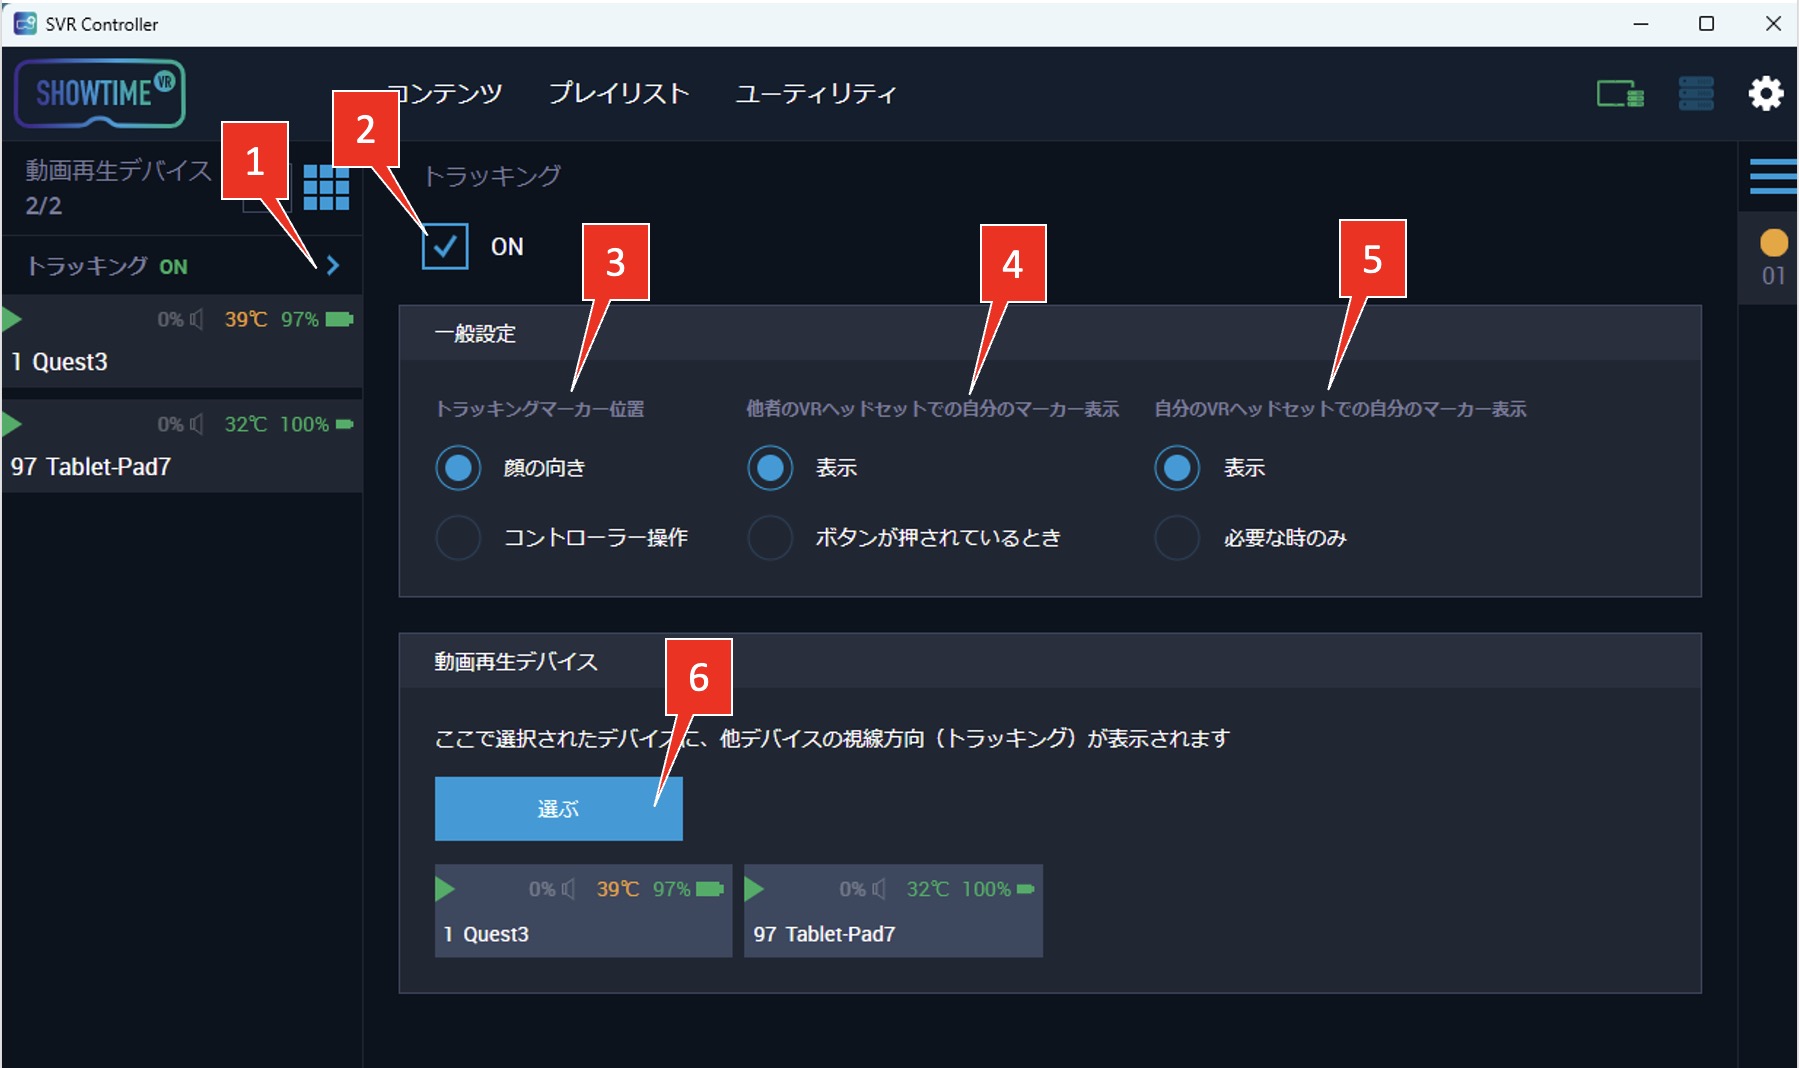Open the コンテンツ tab

[x=444, y=93]
